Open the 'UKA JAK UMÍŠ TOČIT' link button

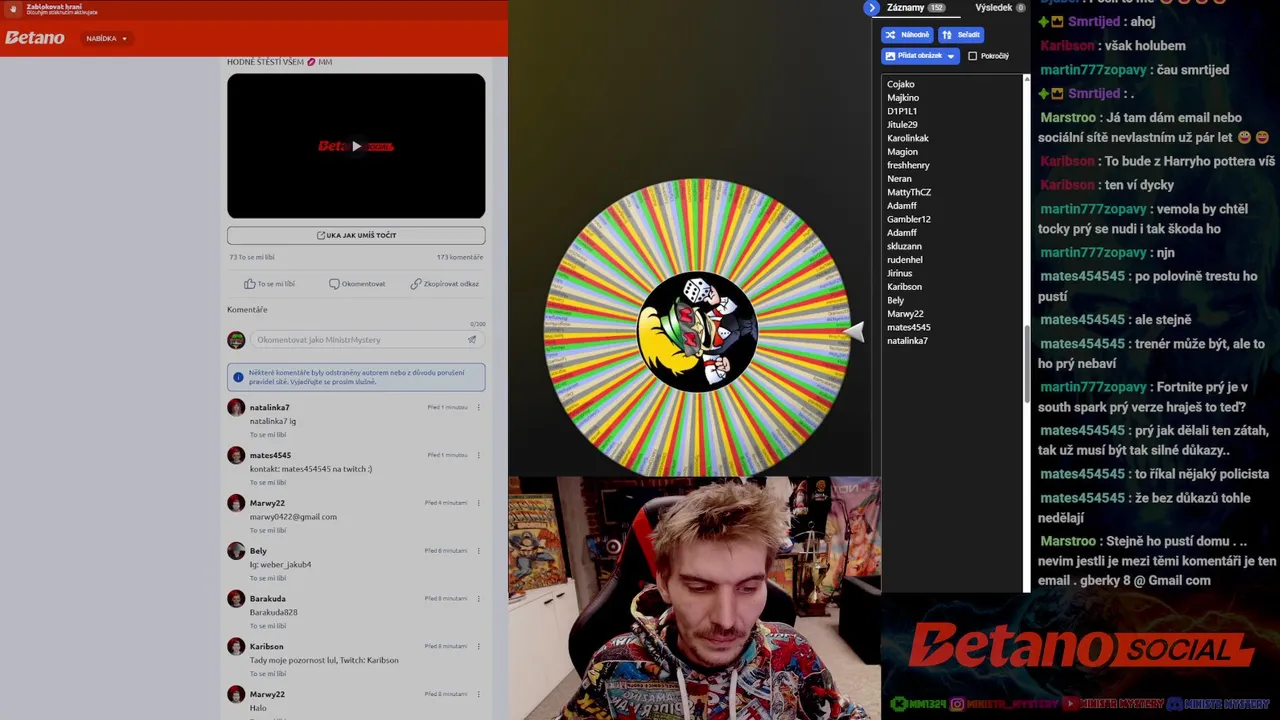[356, 235]
